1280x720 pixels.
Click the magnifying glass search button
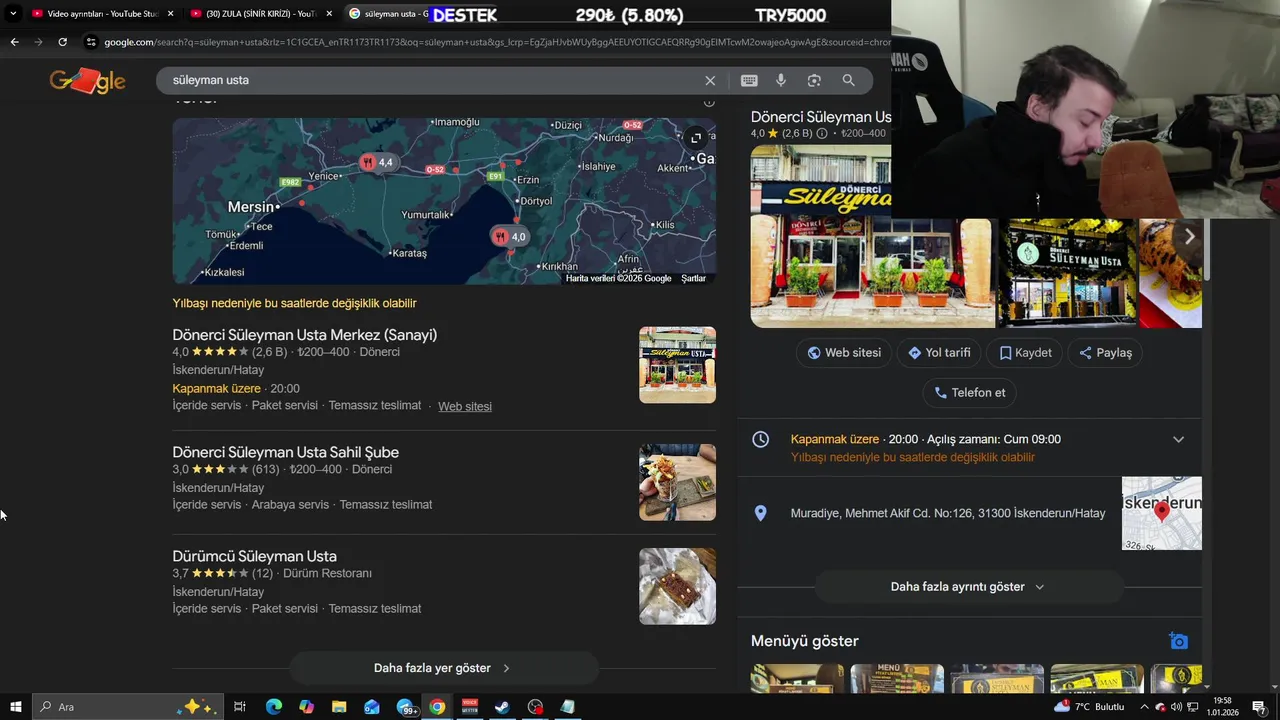point(848,80)
